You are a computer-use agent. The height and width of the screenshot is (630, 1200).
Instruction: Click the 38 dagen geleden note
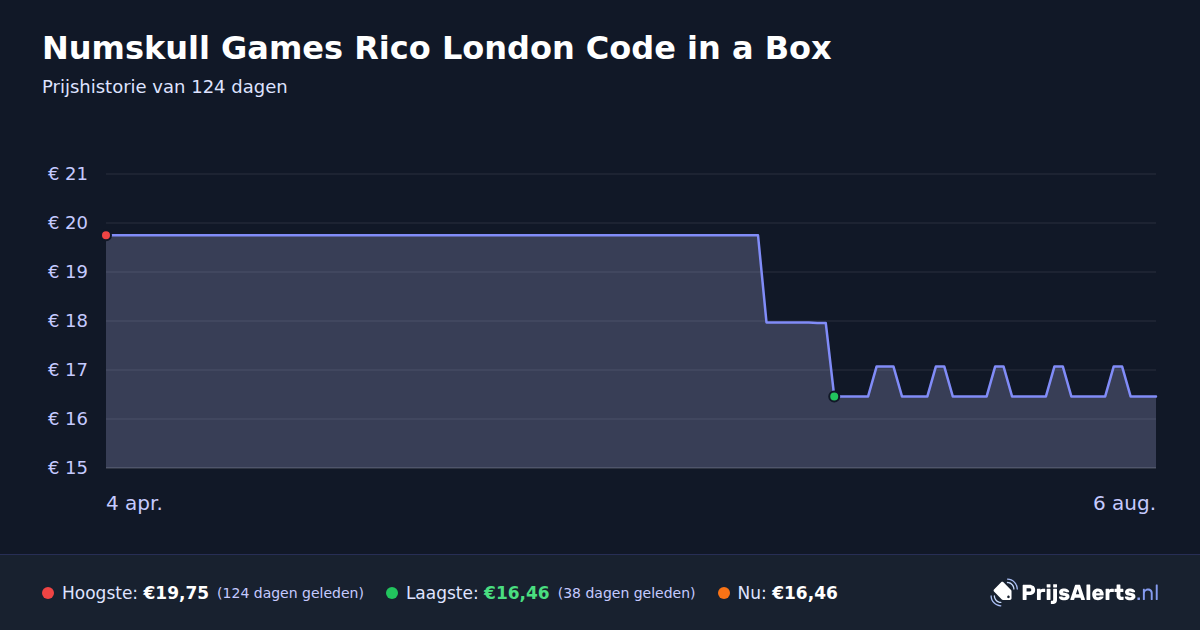pos(626,593)
